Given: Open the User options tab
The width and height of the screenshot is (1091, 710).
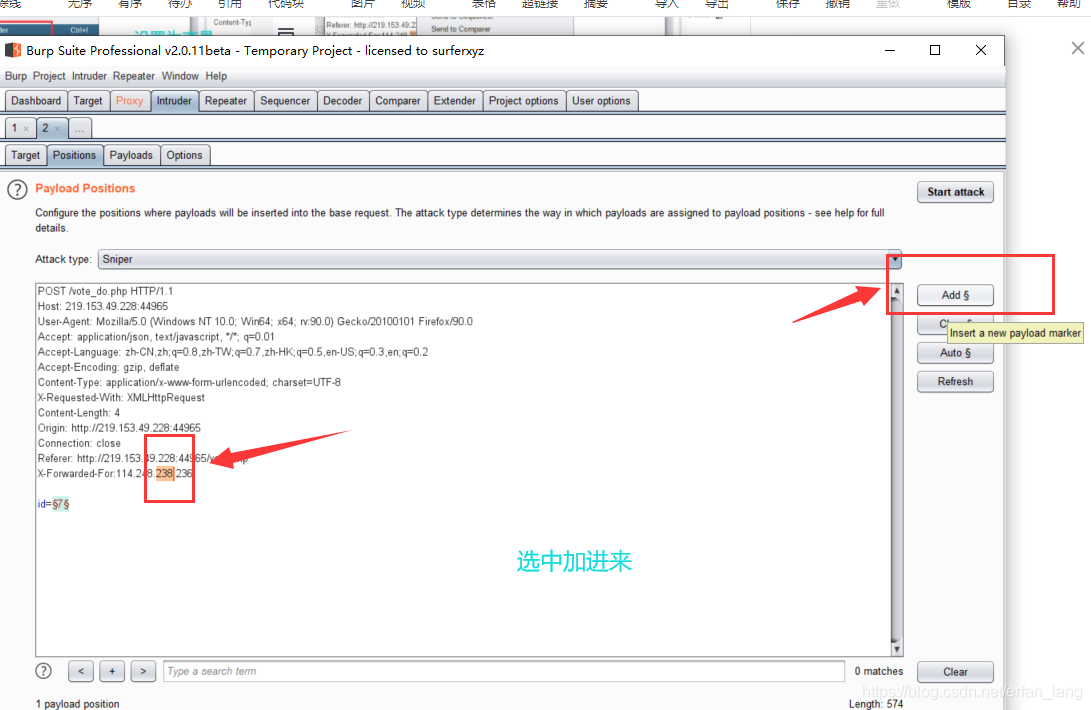Looking at the screenshot, I should 601,101.
